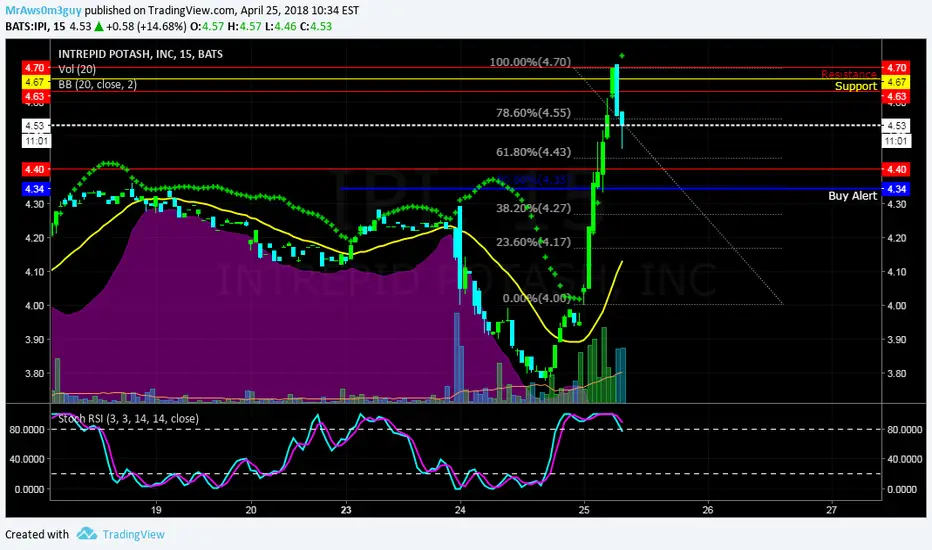This screenshot has width=932, height=550.
Task: Click the 24 date label on time axis
Action: pyautogui.click(x=460, y=510)
